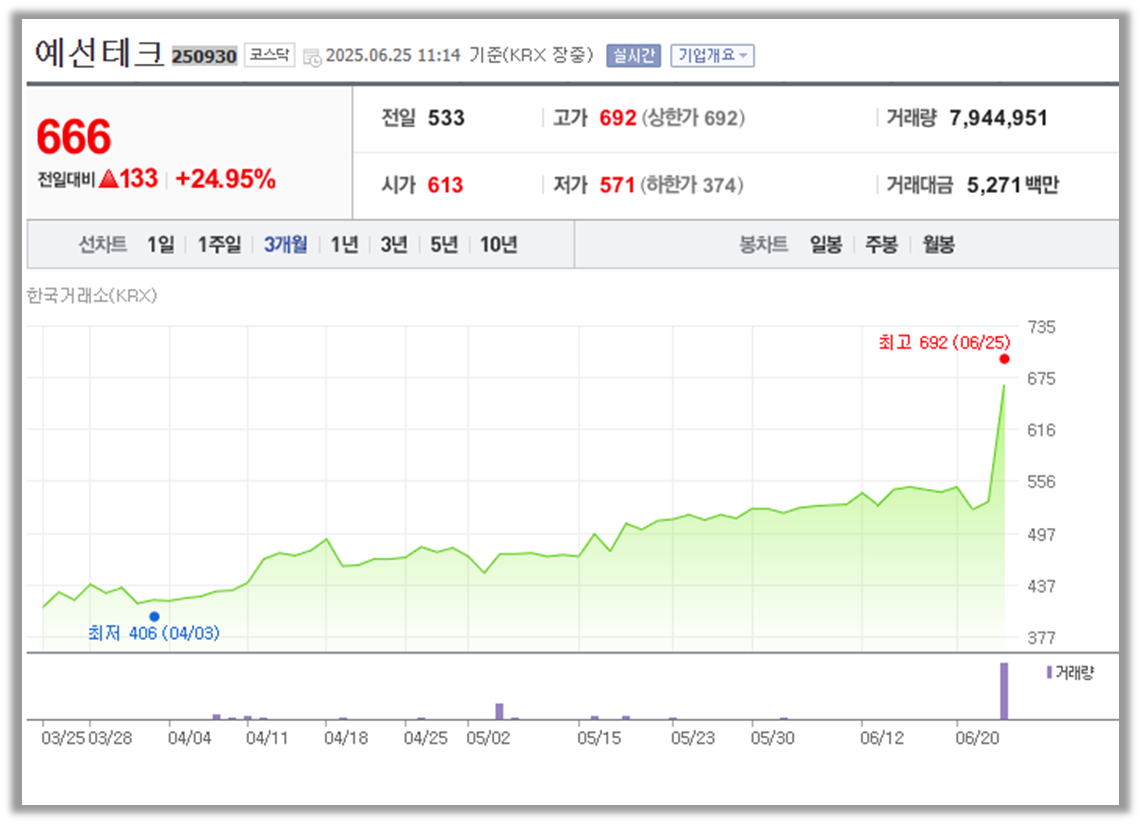Click the 상한가 692 upper limit text
The height and width of the screenshot is (824, 1141).
(x=693, y=118)
